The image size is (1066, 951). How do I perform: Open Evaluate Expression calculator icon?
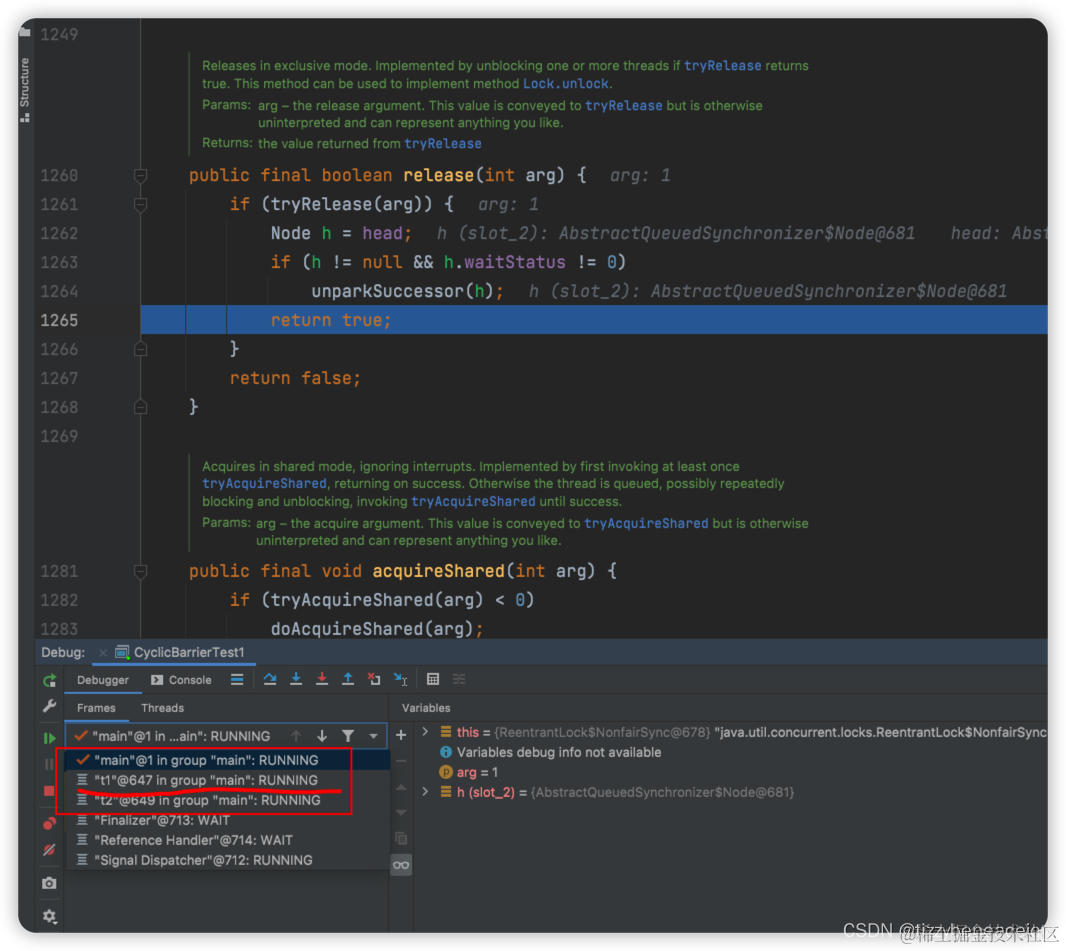click(x=433, y=679)
